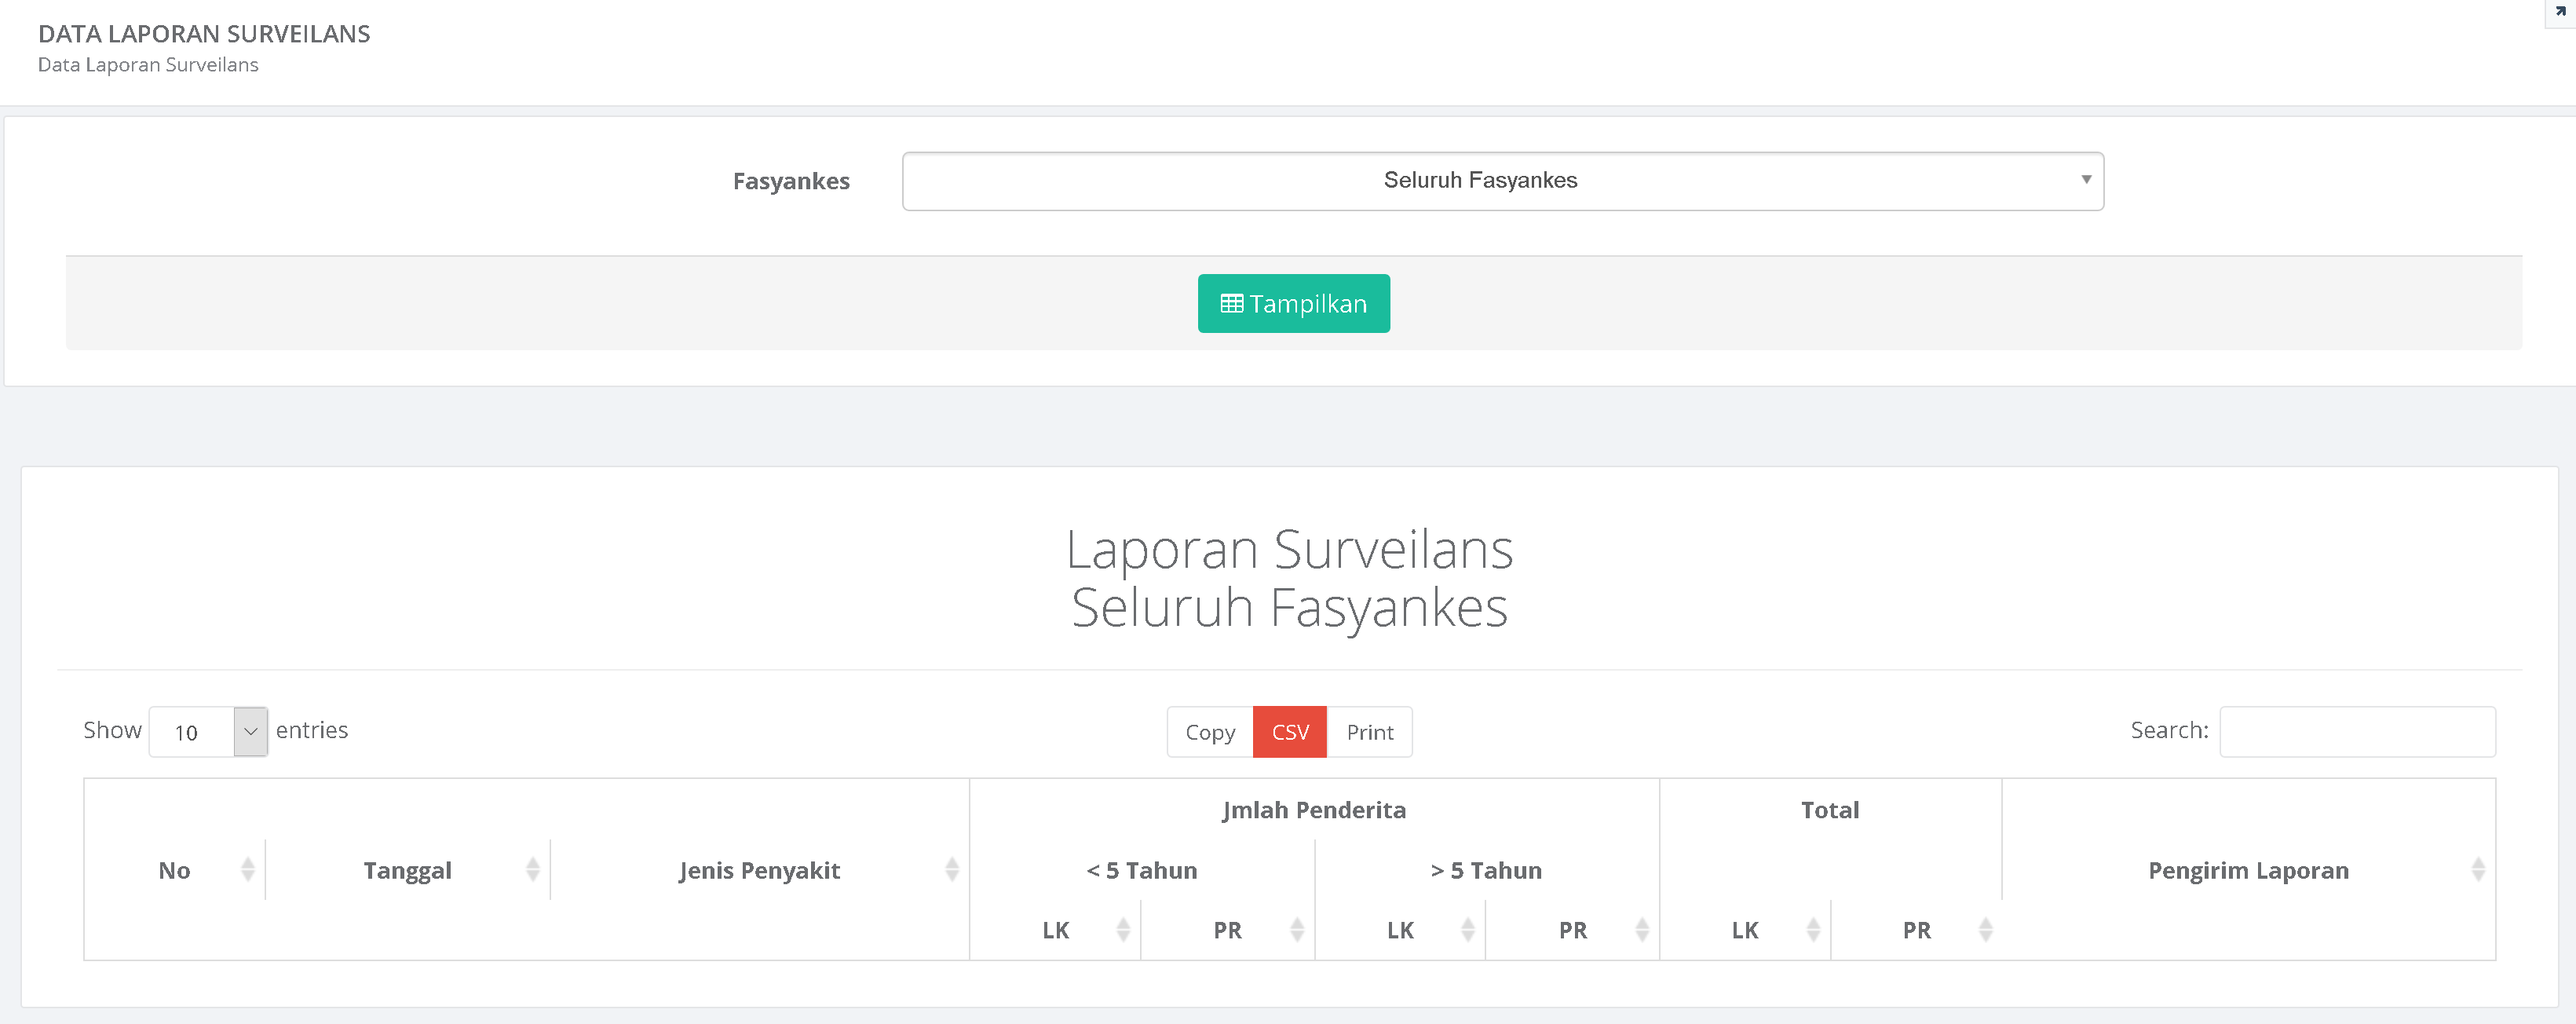Click the Tampilkan button
2576x1024 pixels.
pos(1293,303)
